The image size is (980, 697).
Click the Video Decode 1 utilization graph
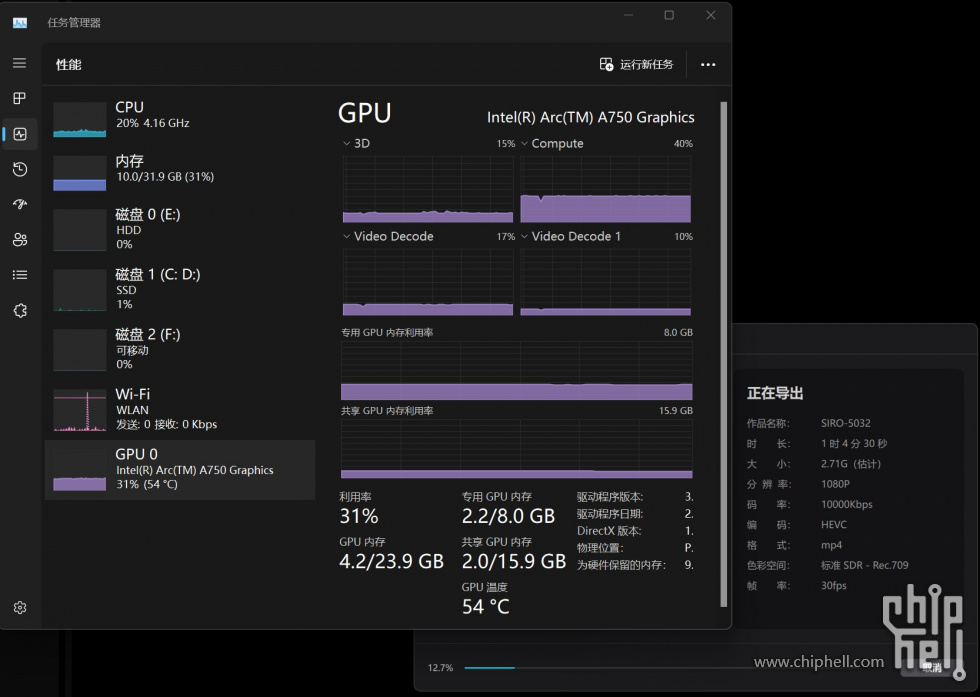(x=606, y=282)
